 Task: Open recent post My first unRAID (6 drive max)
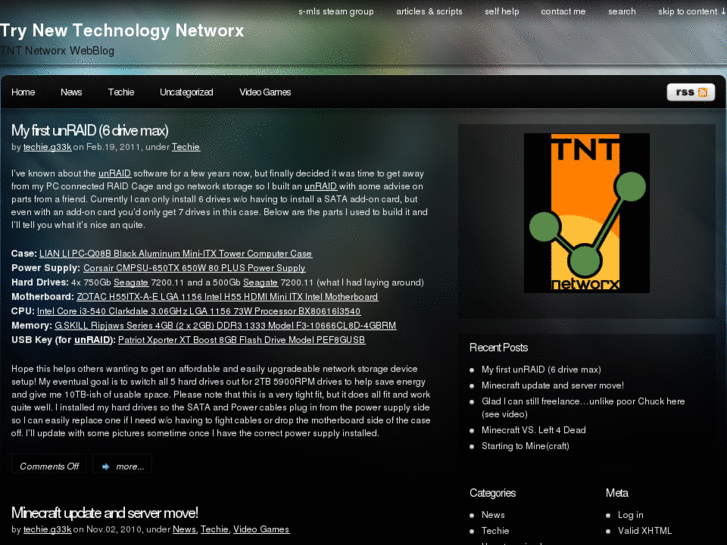541,370
